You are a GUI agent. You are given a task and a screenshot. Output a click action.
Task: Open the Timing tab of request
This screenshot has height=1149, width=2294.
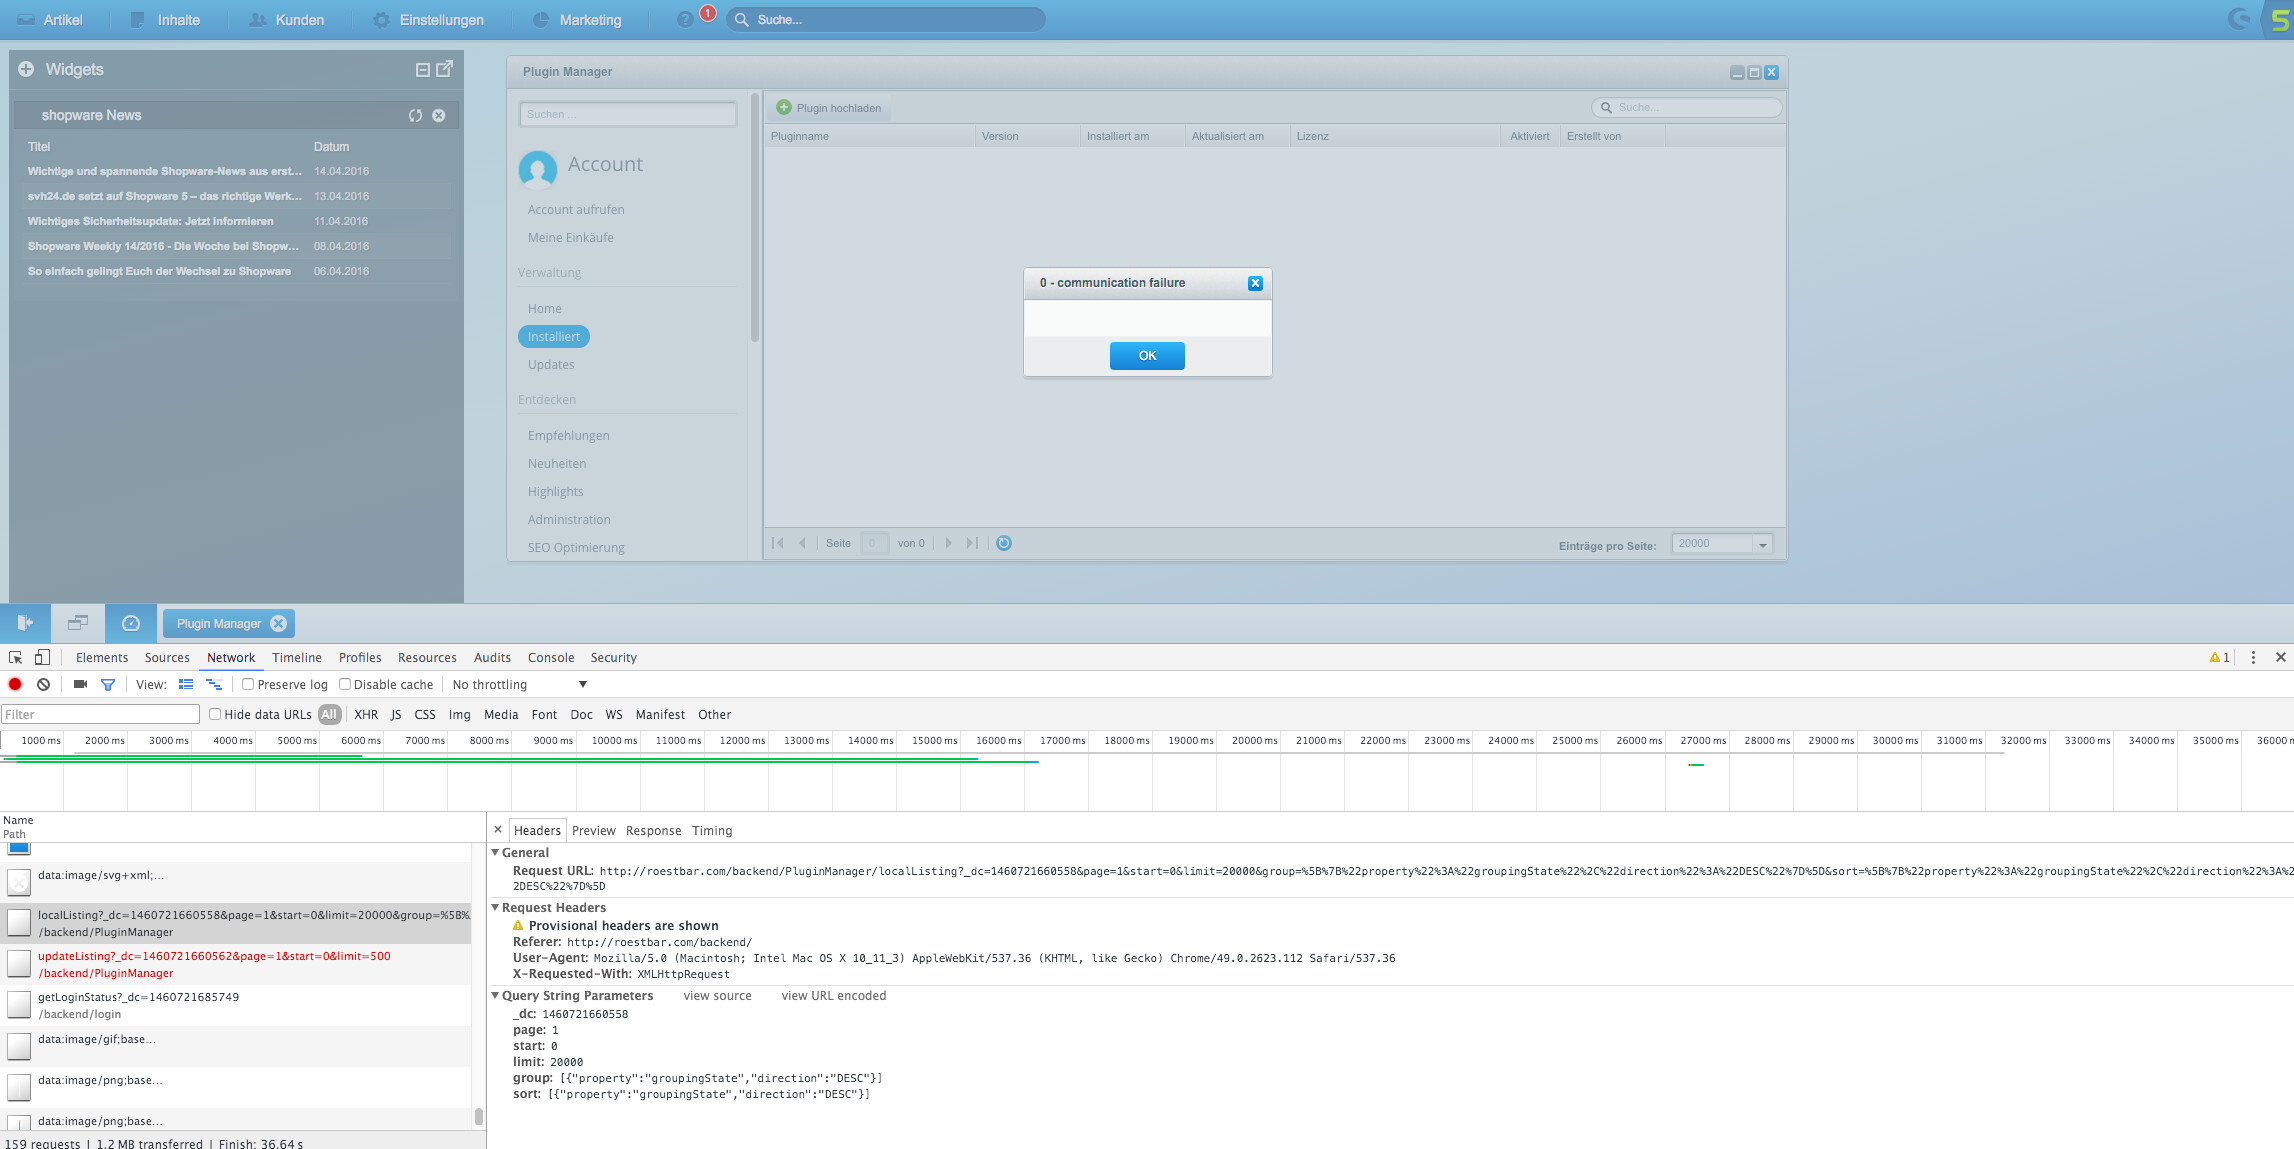tap(712, 830)
